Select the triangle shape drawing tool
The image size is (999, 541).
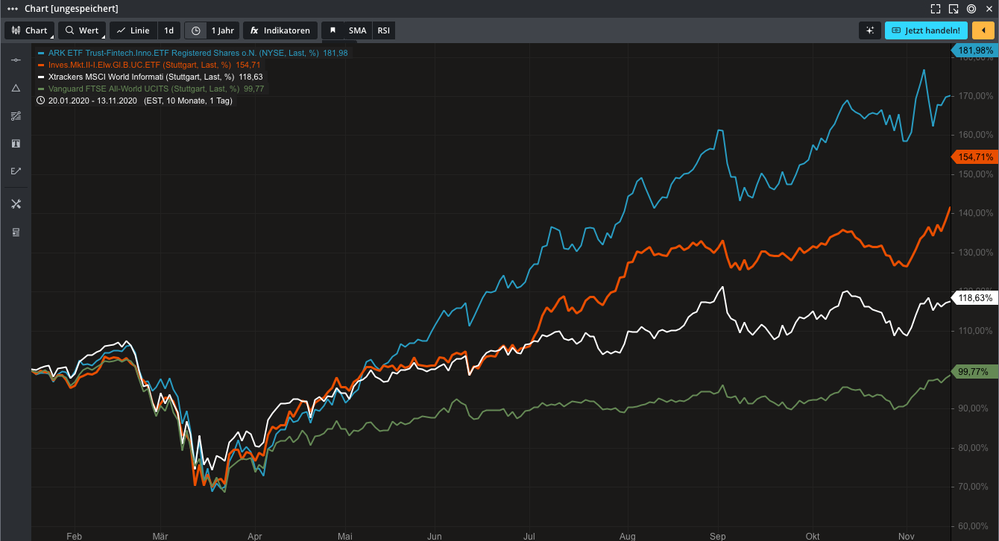[x=15, y=88]
